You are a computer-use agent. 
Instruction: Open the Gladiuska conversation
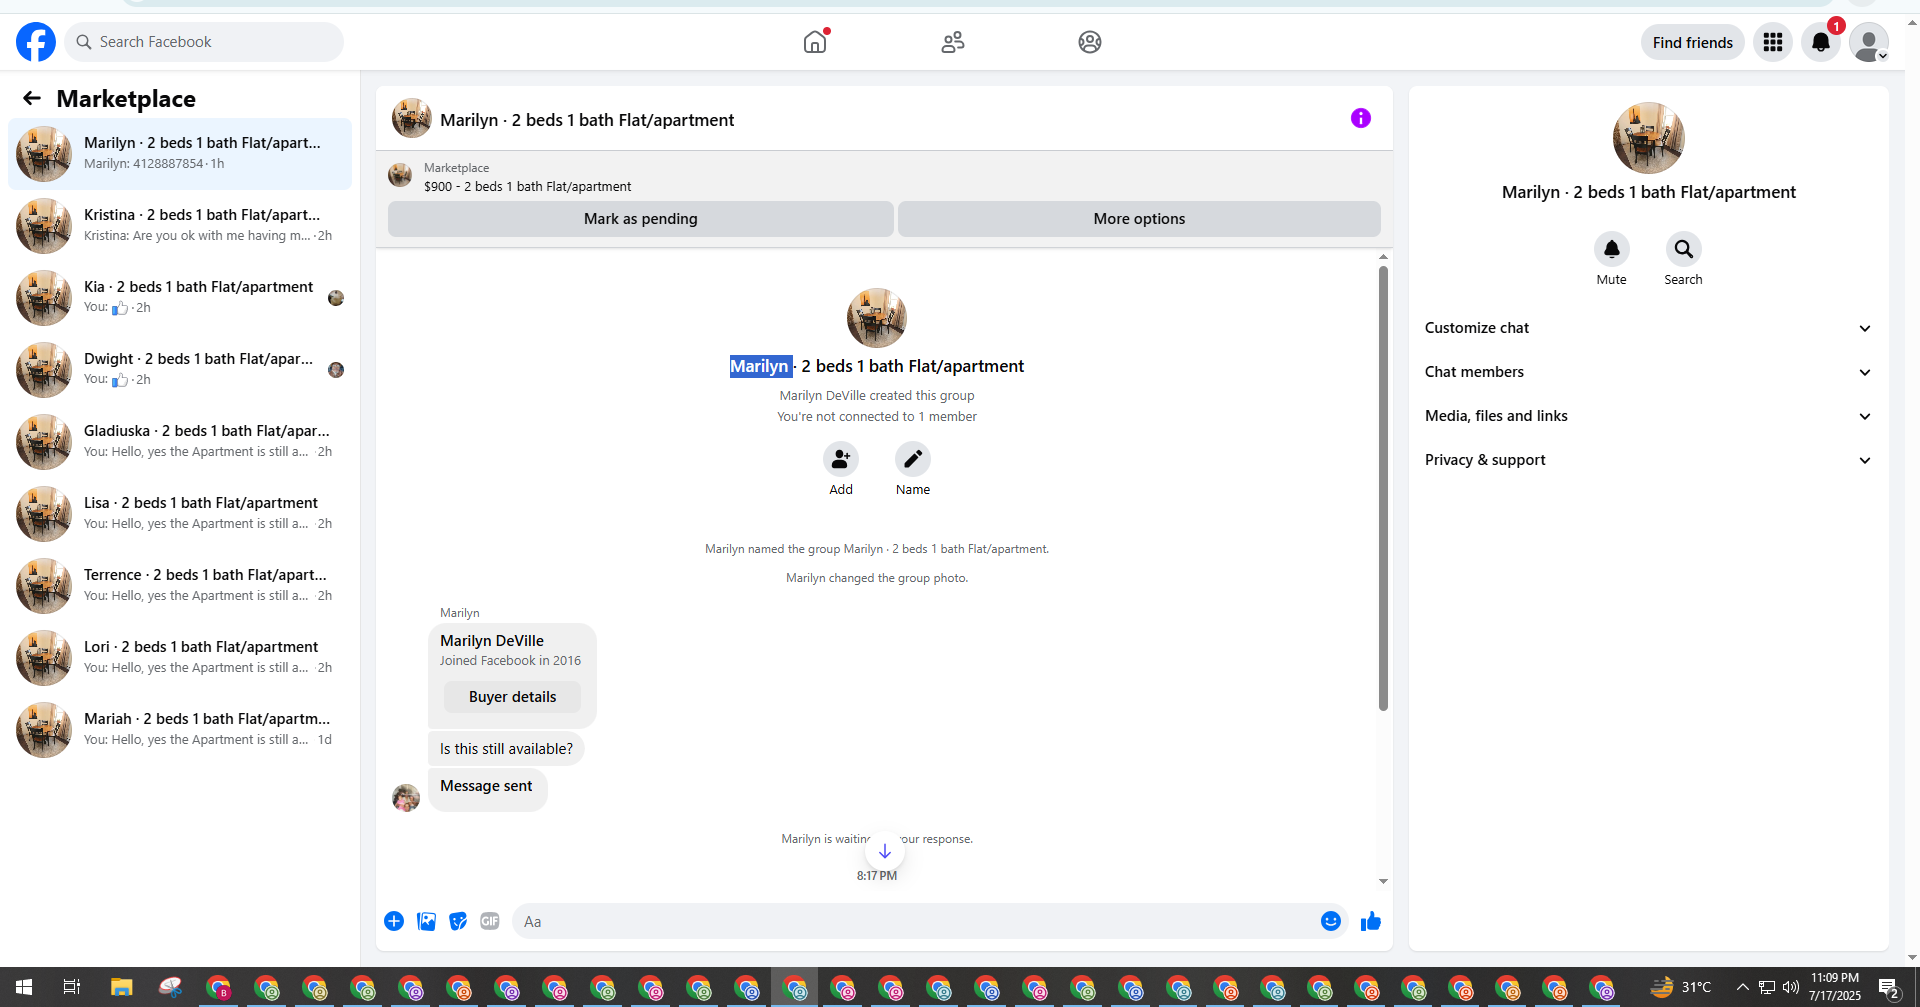tap(180, 442)
